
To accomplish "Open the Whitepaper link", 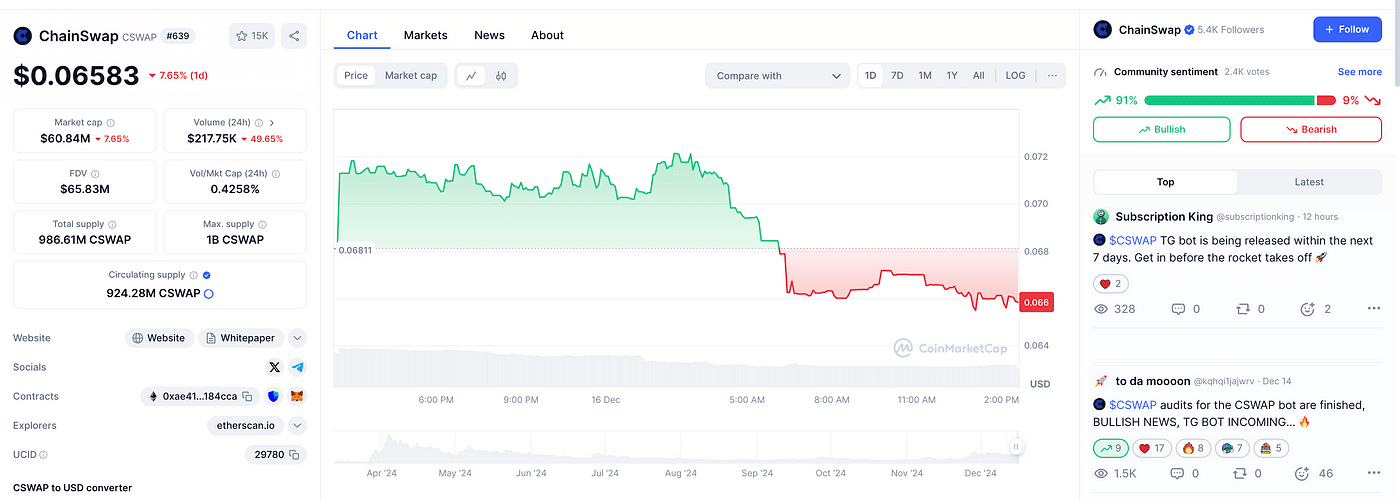I will tap(240, 338).
